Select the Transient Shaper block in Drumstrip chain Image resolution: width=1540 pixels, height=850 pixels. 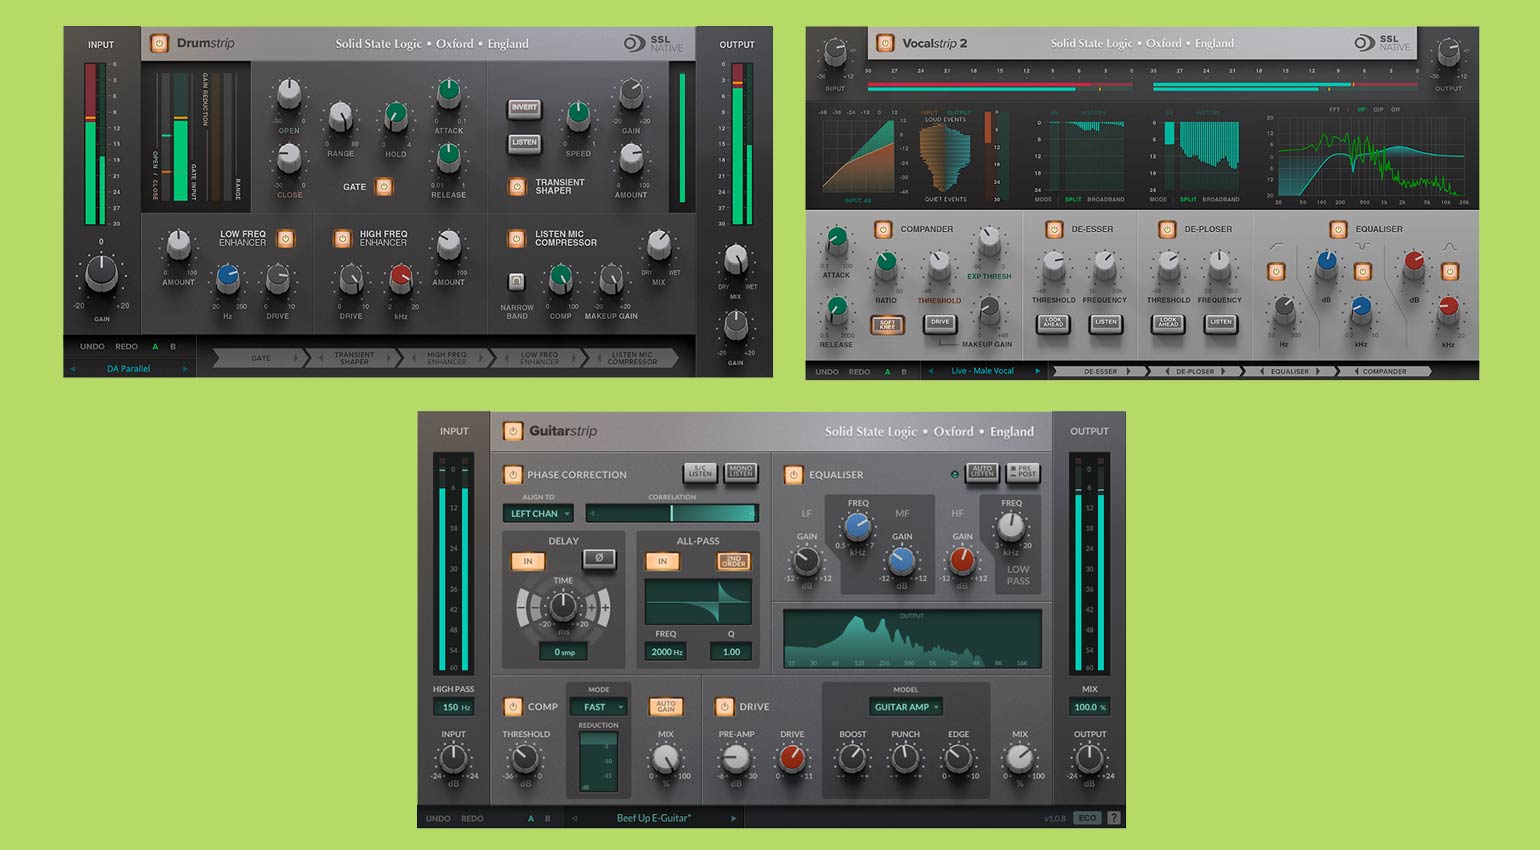(x=354, y=357)
